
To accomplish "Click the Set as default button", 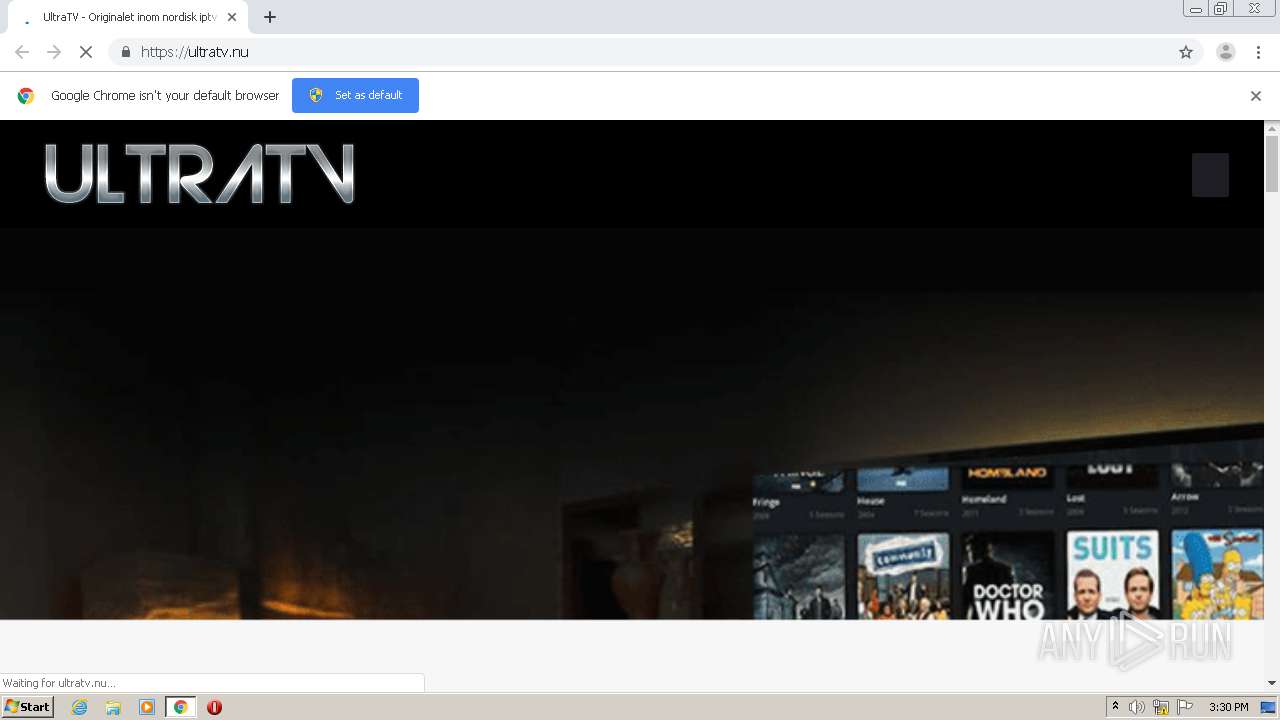I will pos(355,95).
